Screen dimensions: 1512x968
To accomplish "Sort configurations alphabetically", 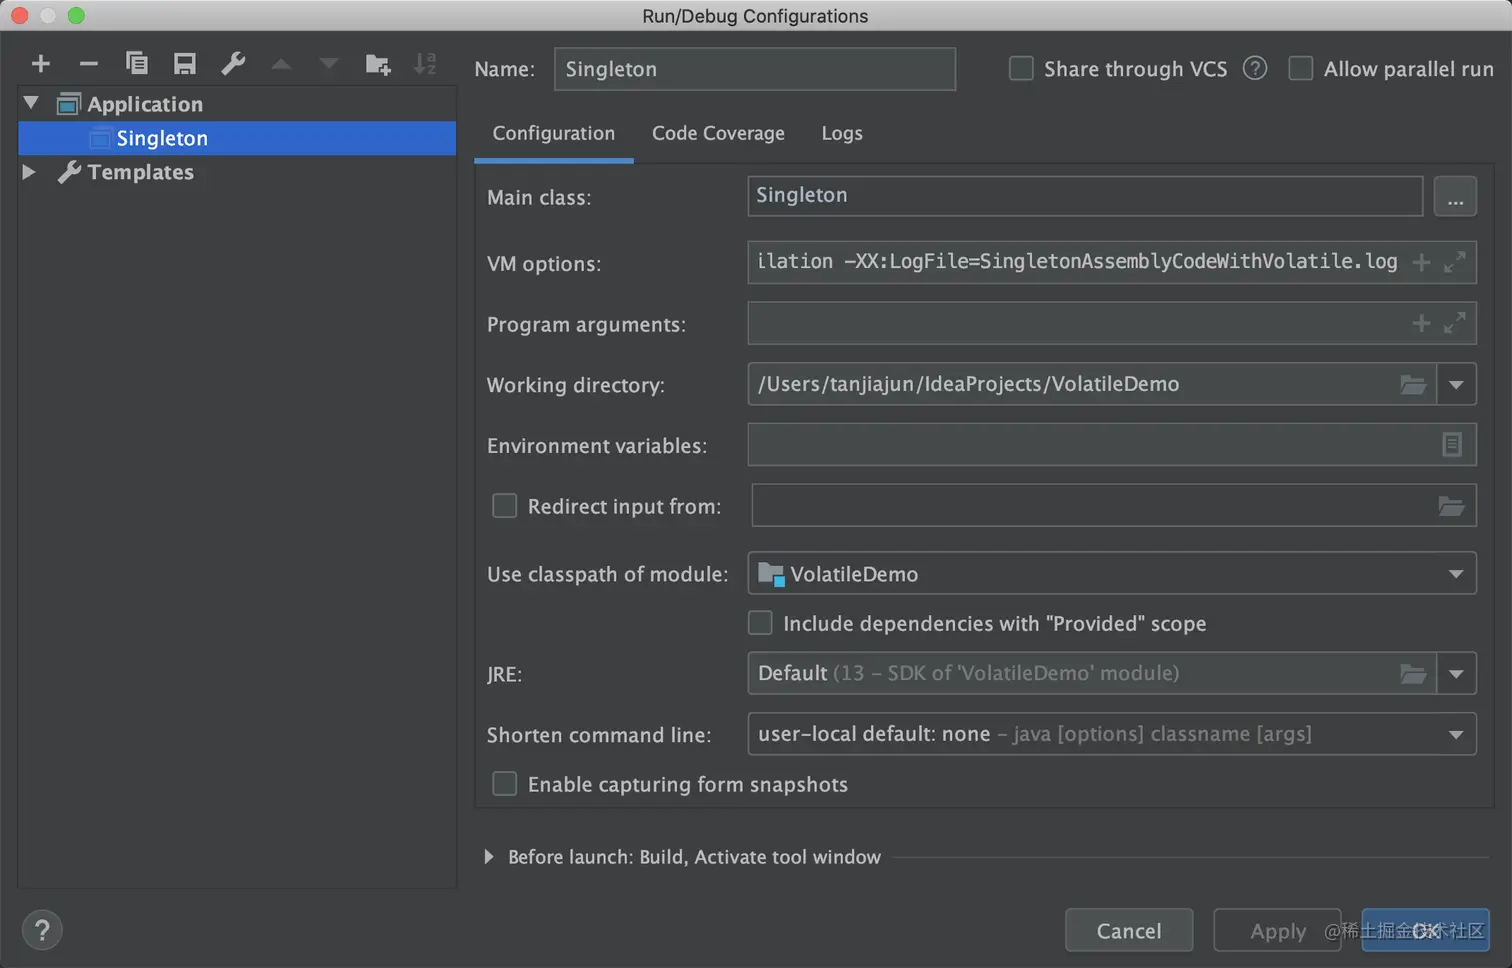I will [425, 63].
